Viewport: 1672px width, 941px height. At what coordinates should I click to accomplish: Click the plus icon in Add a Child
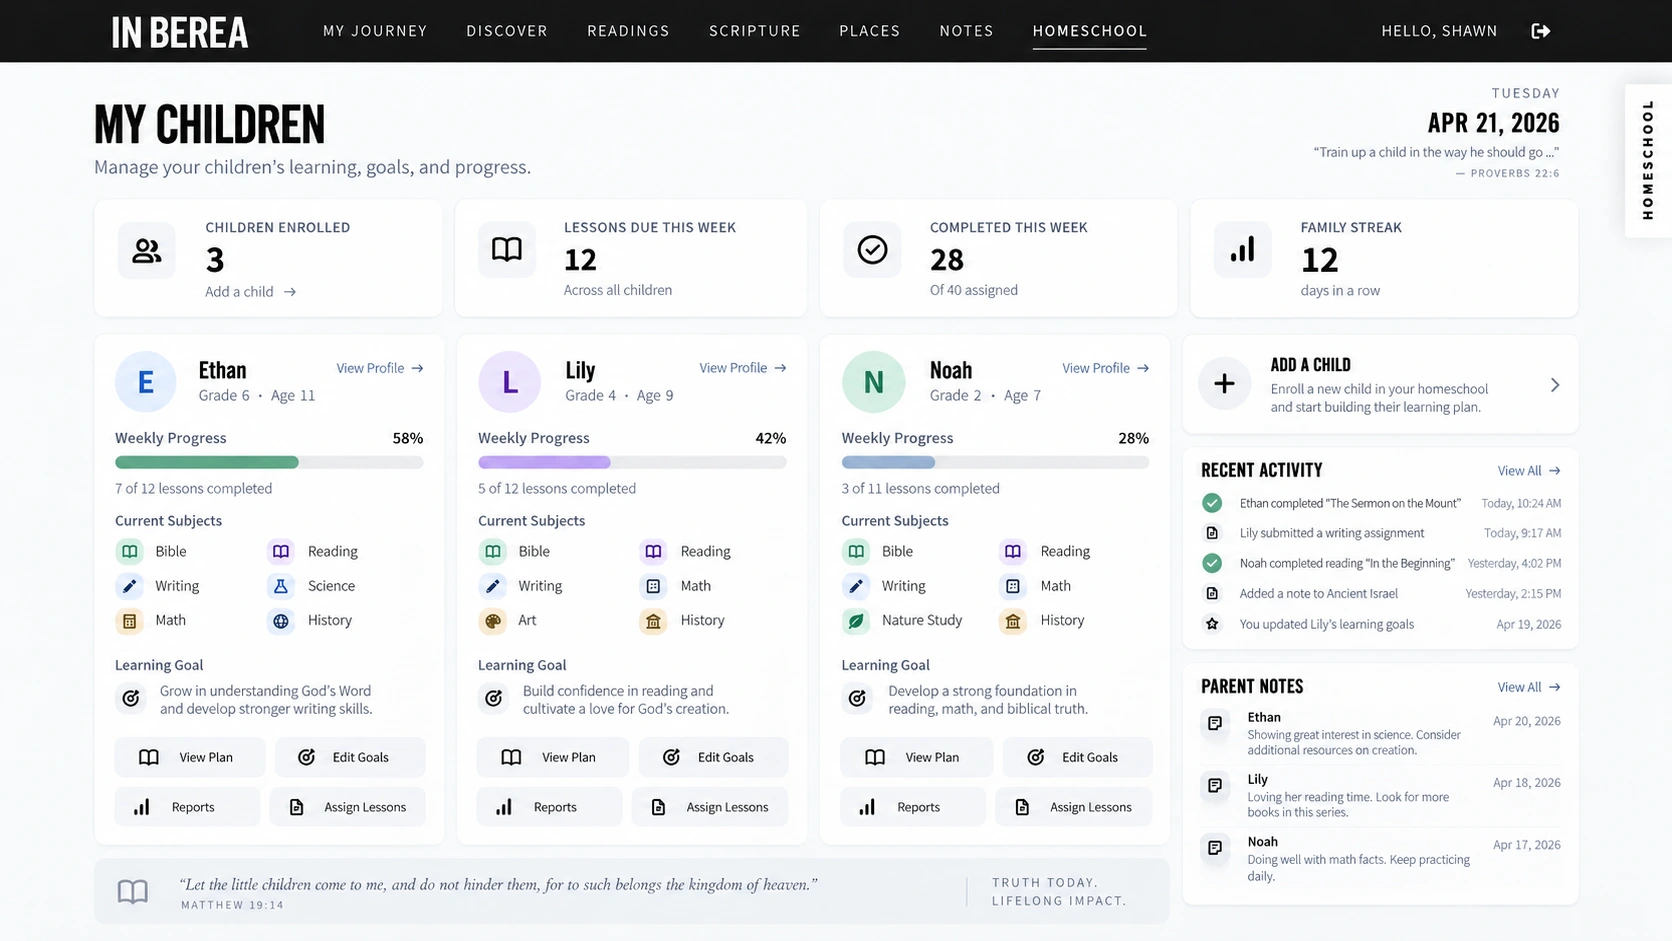1224,384
